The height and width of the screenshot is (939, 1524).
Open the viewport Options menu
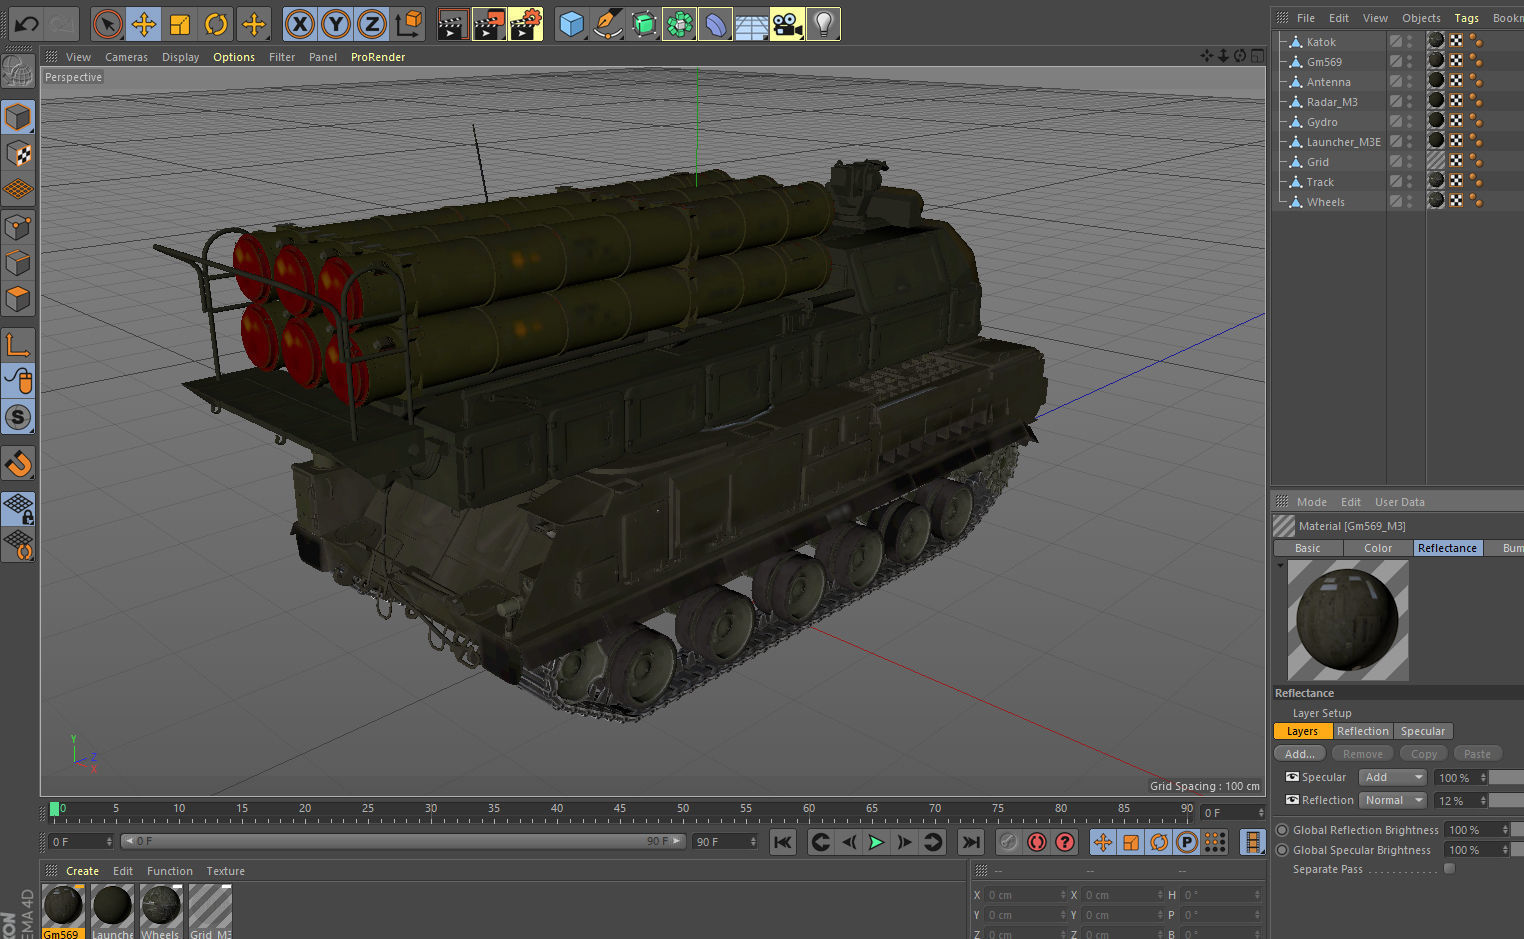[234, 57]
